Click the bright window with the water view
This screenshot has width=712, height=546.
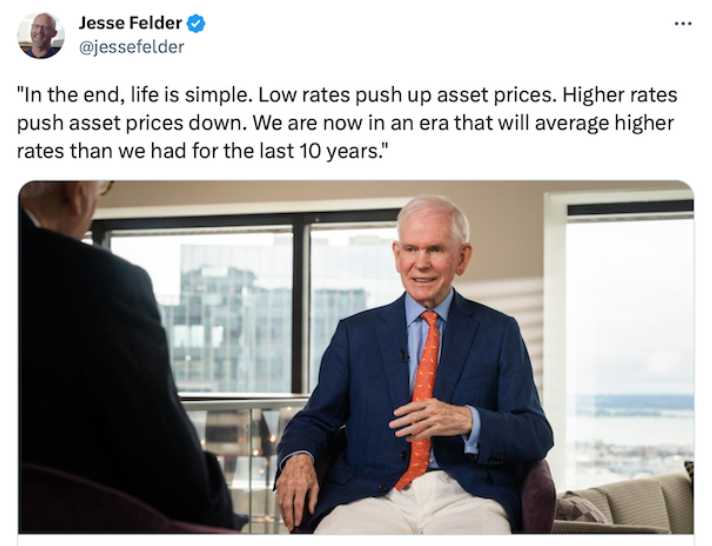[x=630, y=345]
